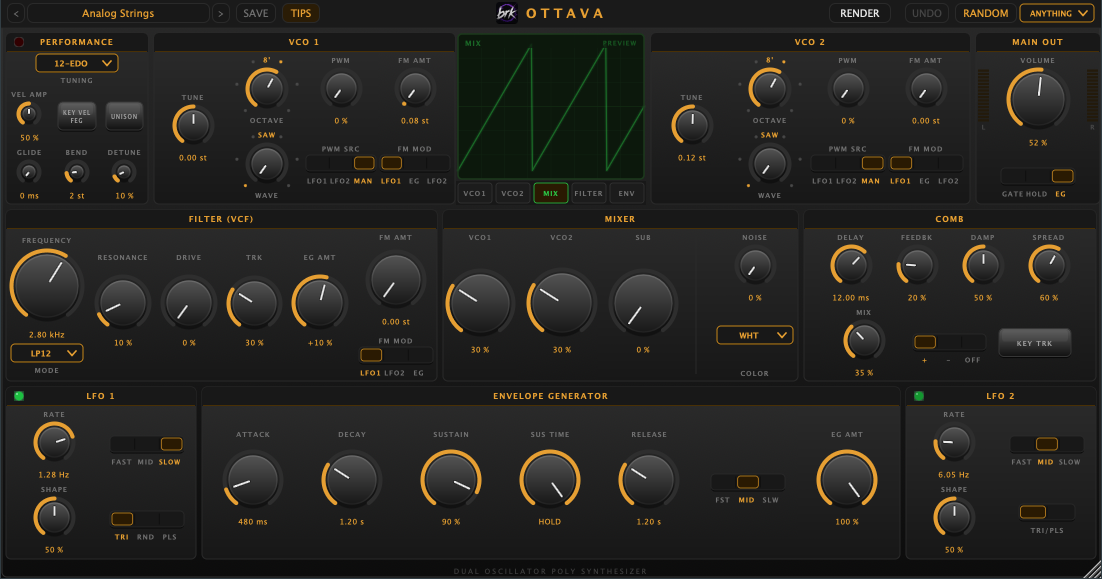Click the VCO 1 PWM SRC switch

tap(340, 163)
